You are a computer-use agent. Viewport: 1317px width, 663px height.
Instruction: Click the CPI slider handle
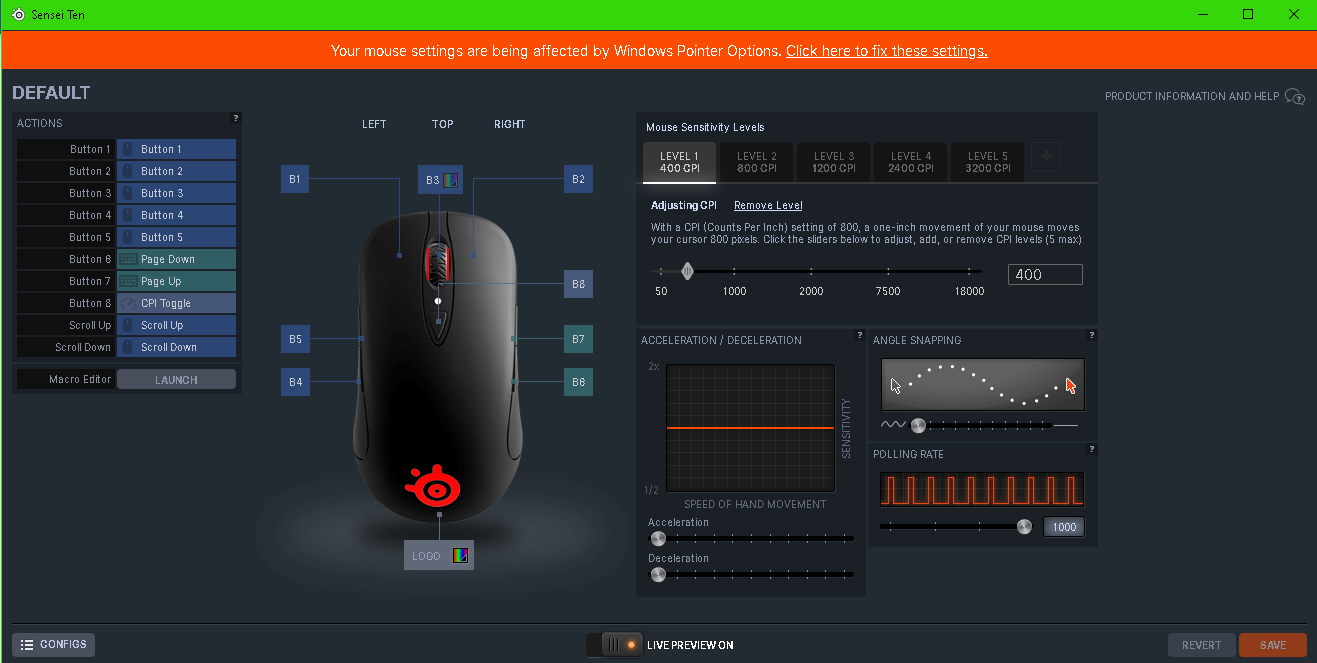point(687,271)
